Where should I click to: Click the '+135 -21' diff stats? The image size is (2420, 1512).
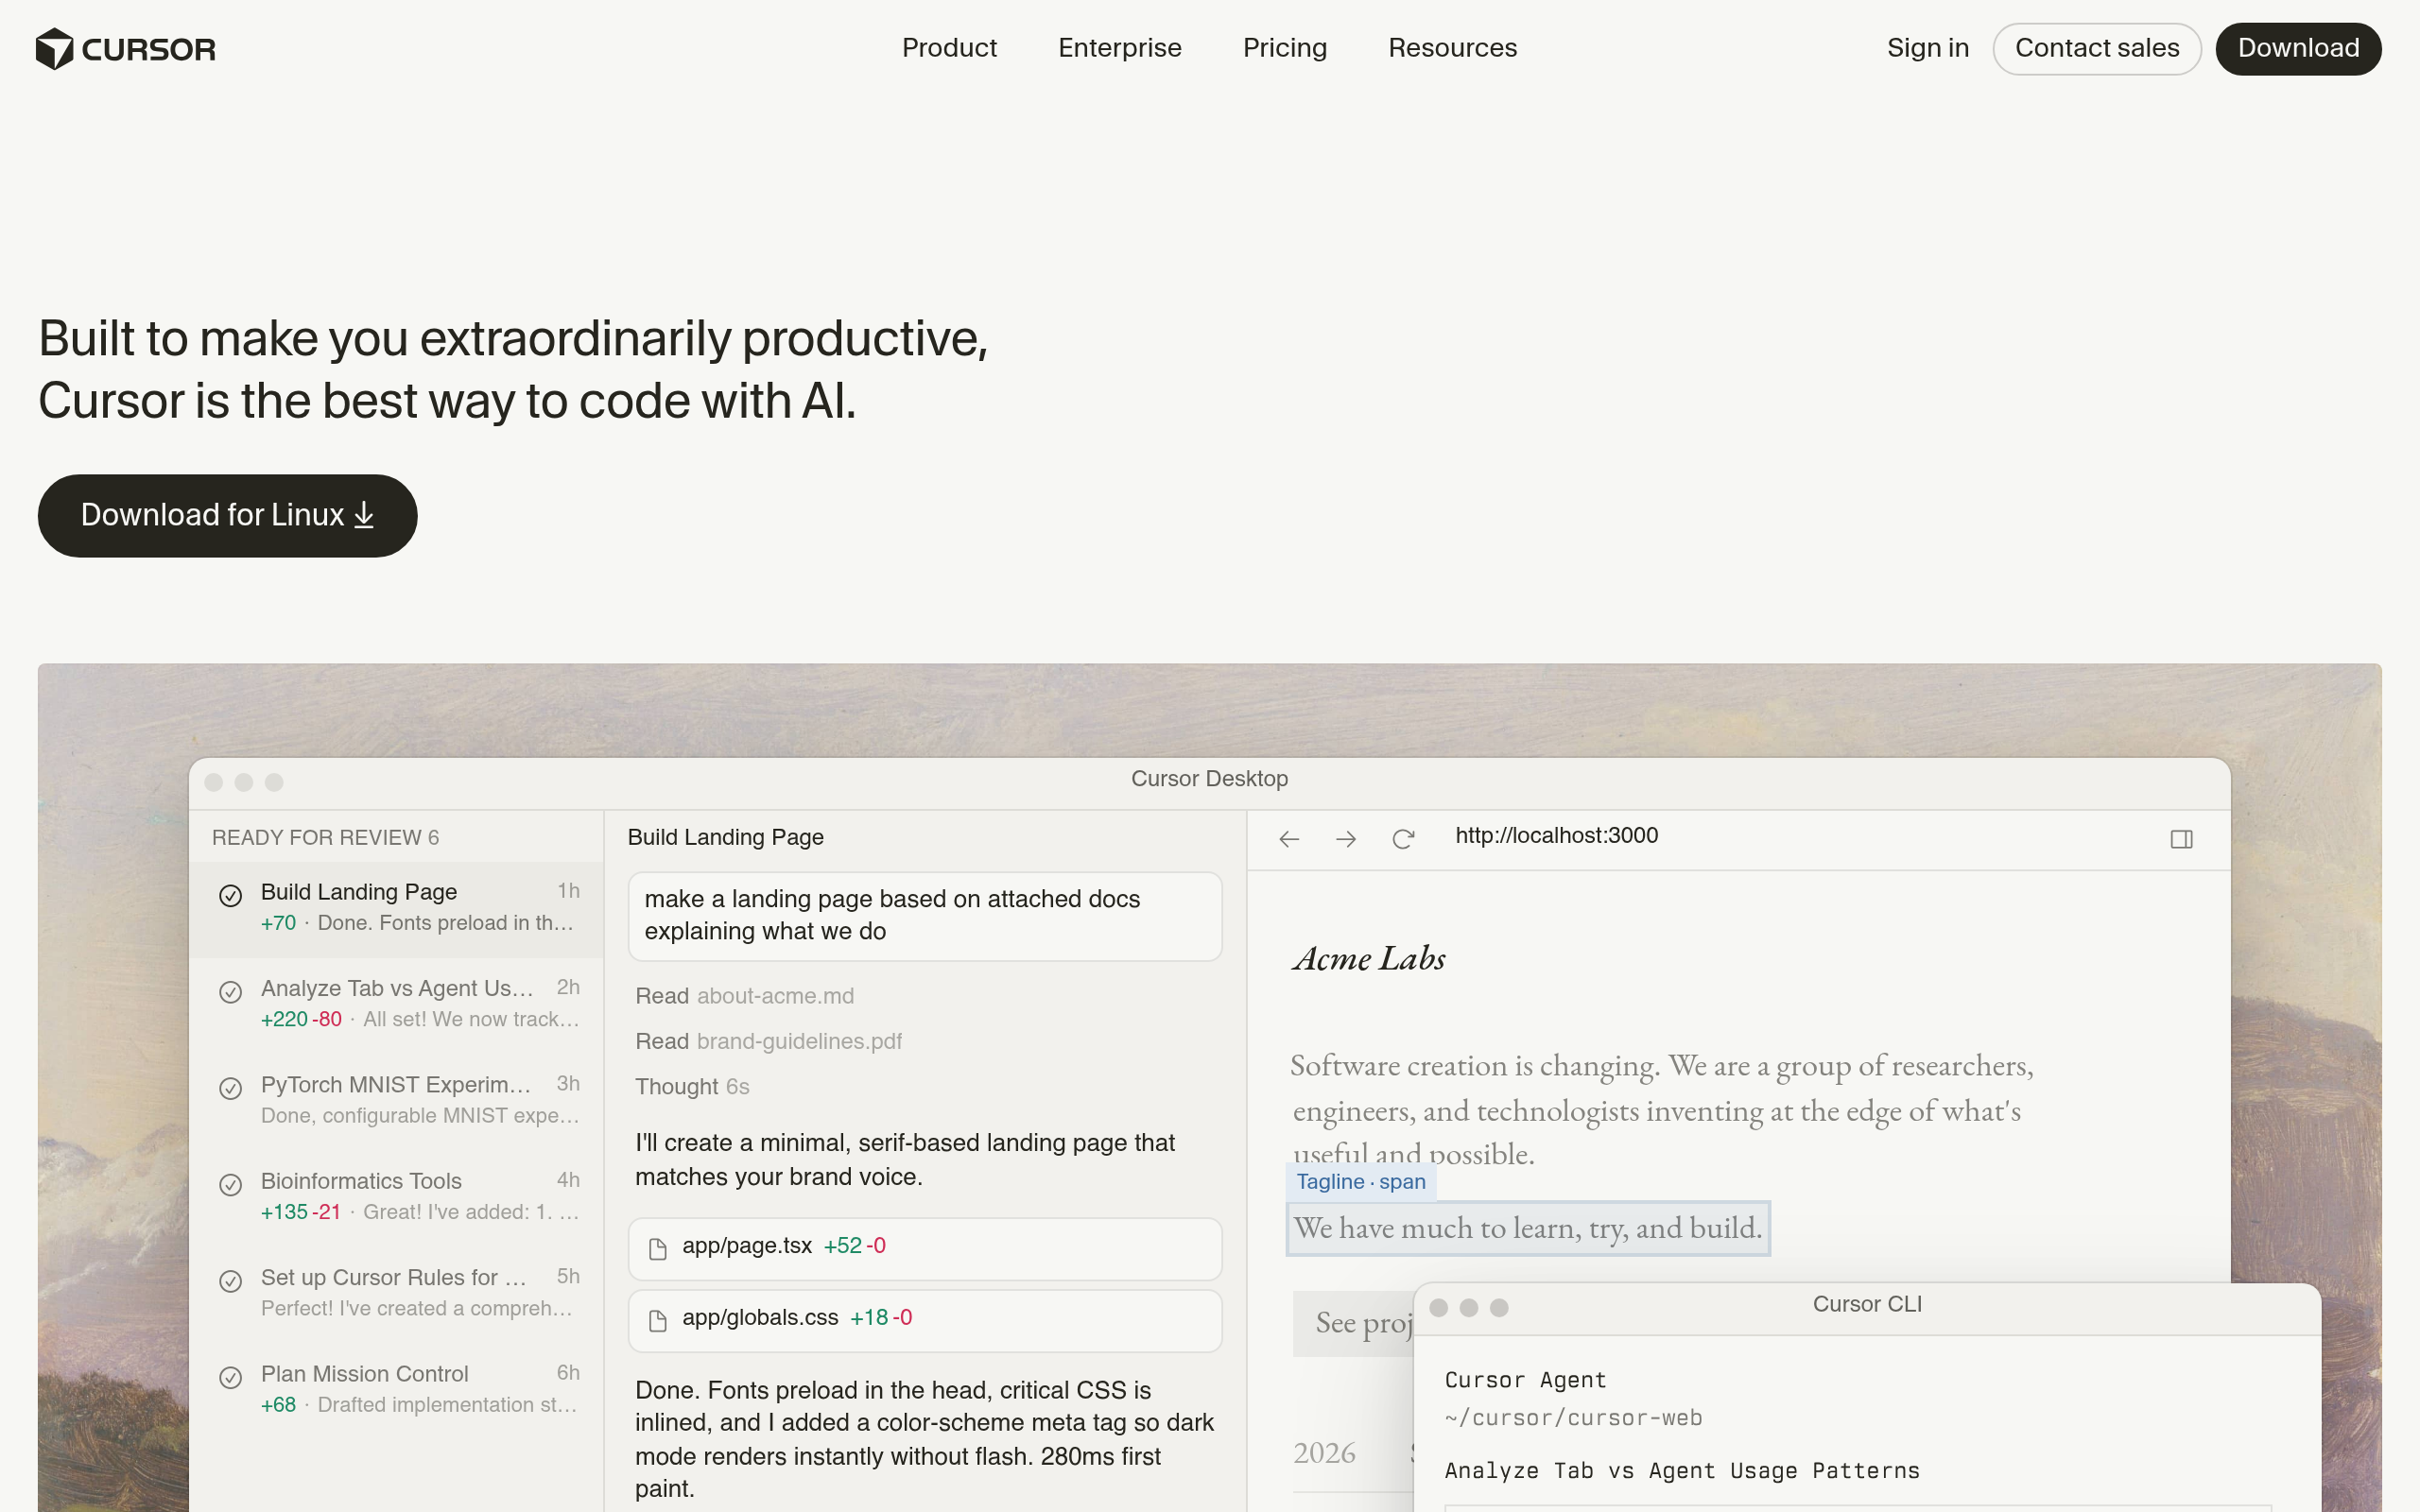point(301,1212)
